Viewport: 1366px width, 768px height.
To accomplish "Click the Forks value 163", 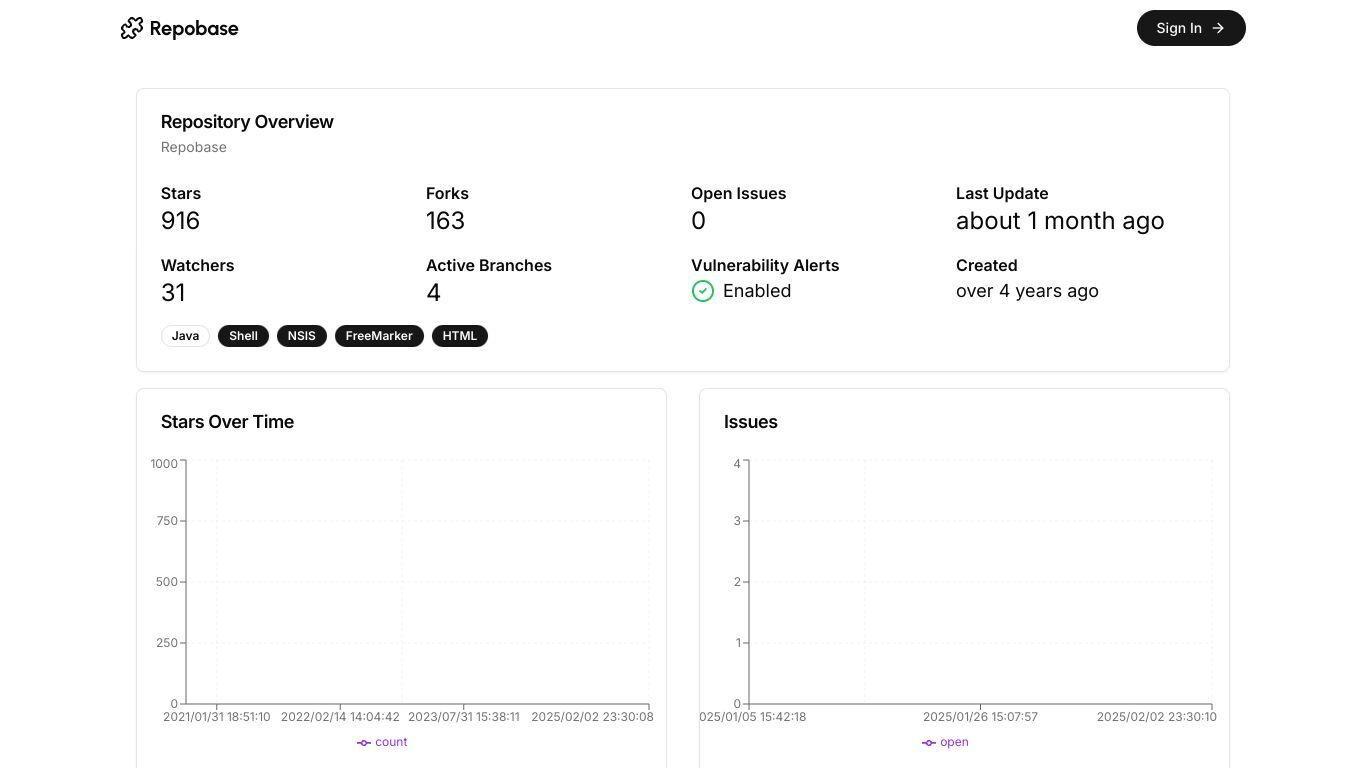I will (445, 221).
